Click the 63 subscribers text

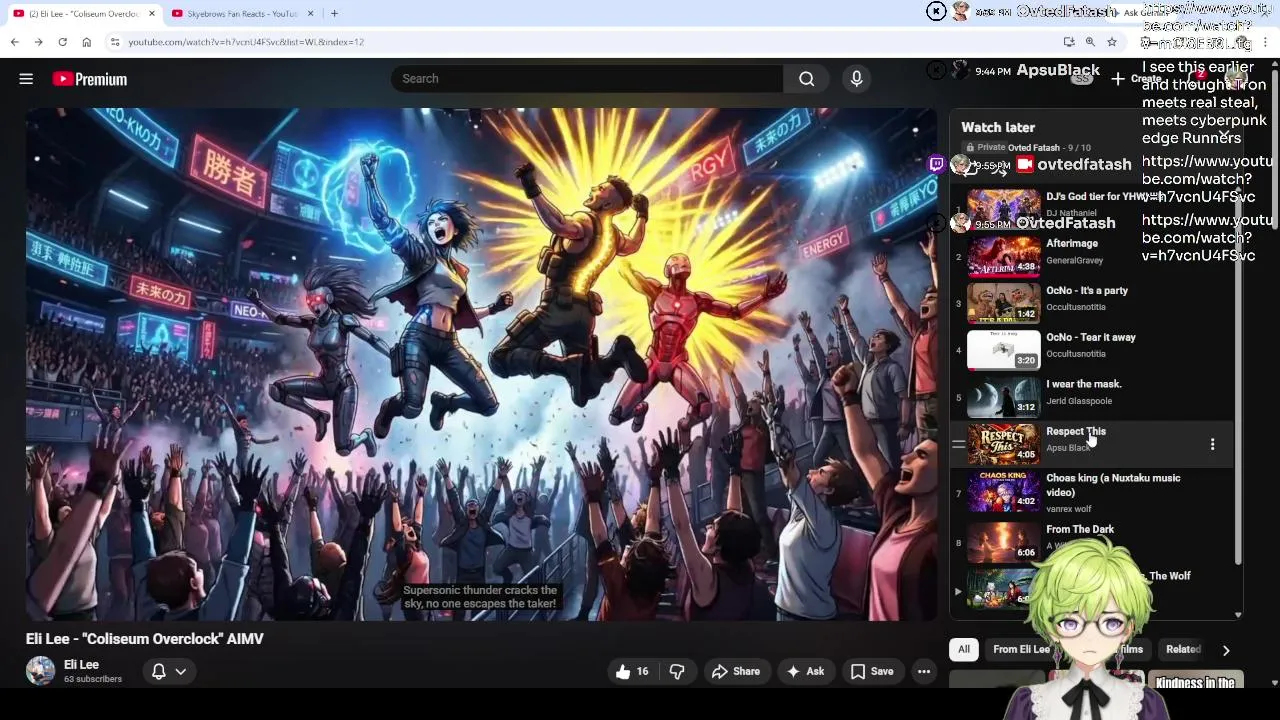click(x=93, y=679)
